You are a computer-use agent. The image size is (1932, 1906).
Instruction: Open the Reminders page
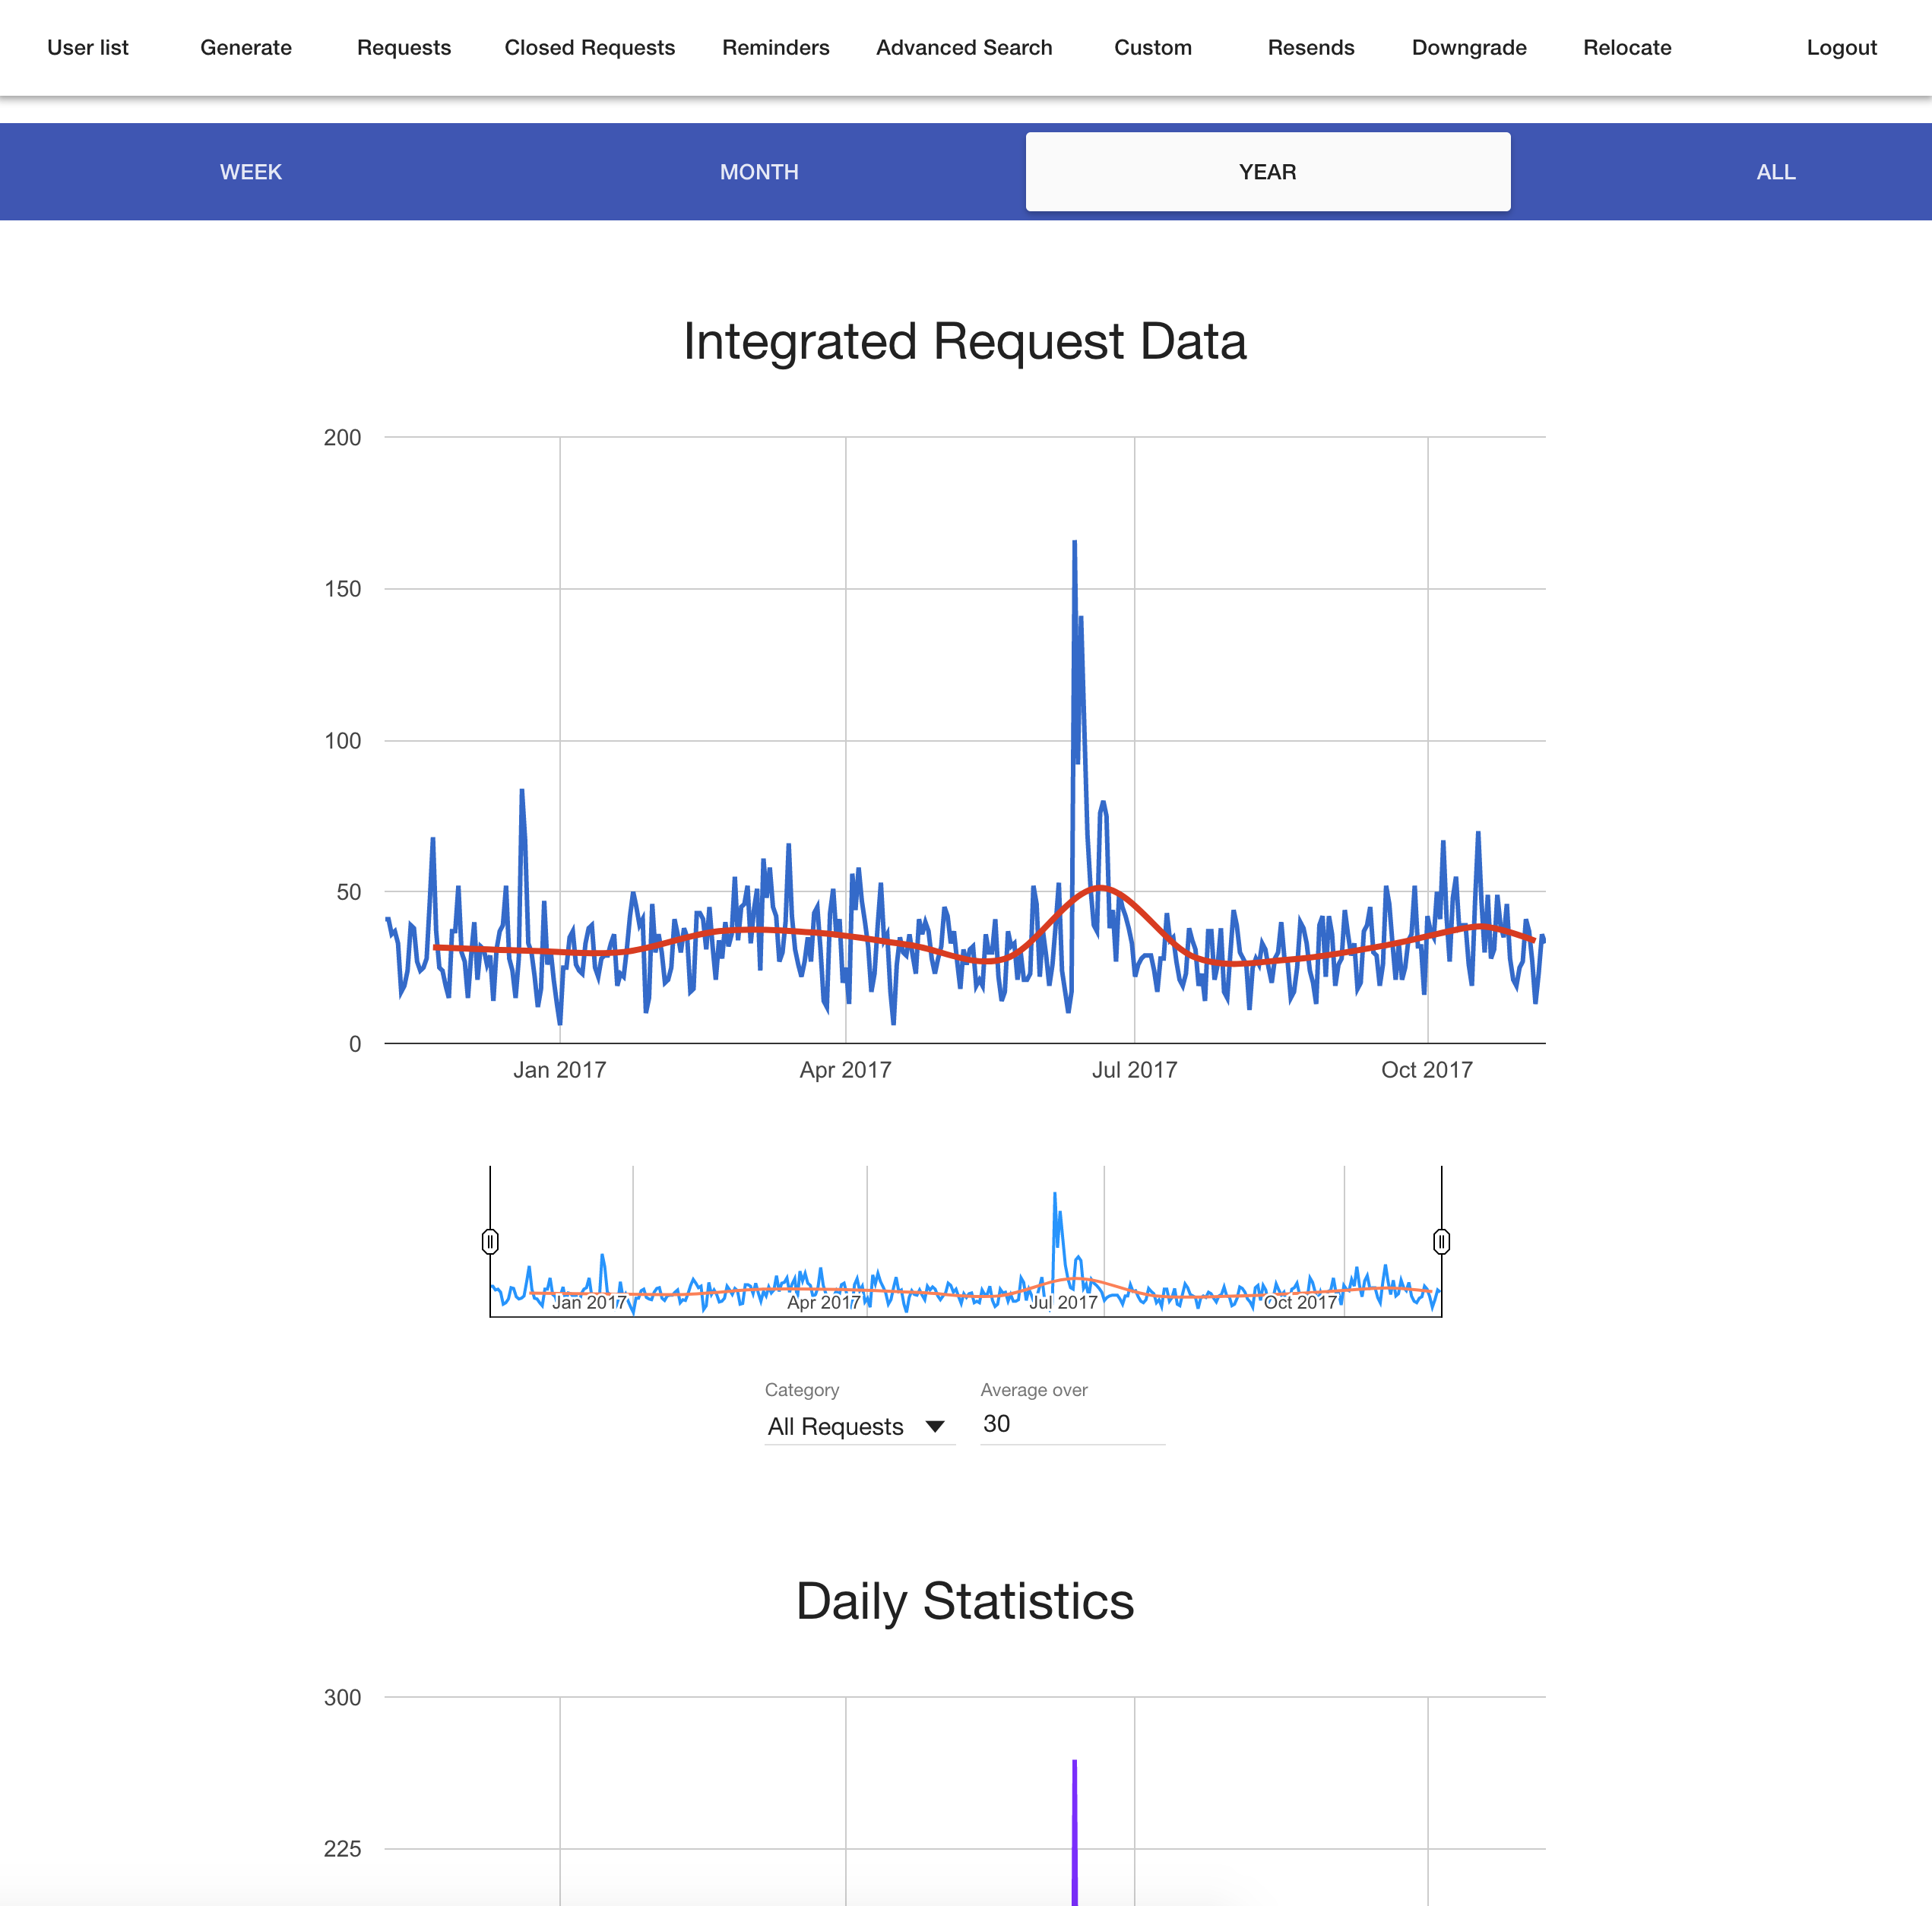tap(776, 48)
